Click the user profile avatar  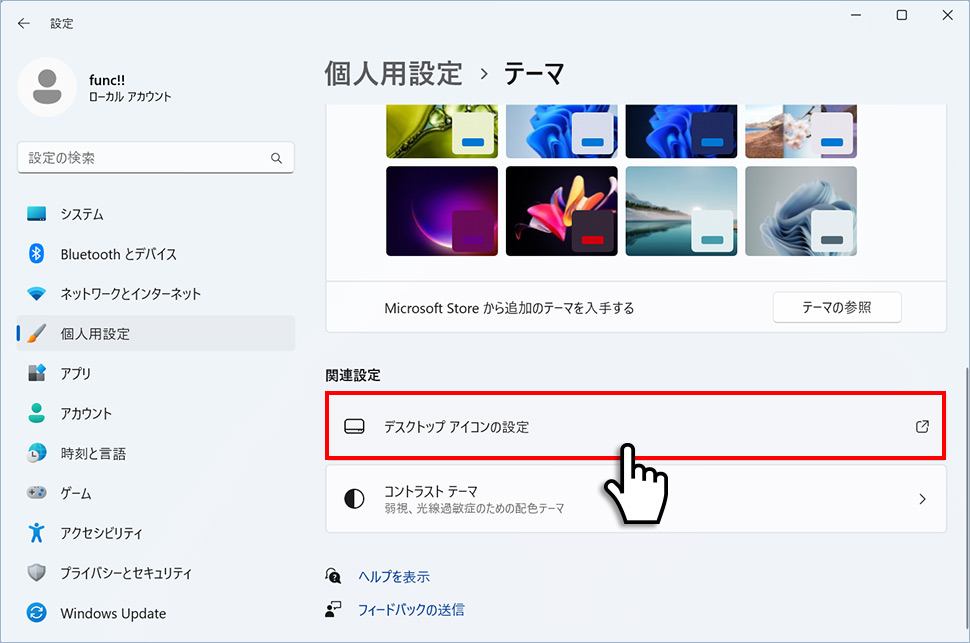[47, 87]
